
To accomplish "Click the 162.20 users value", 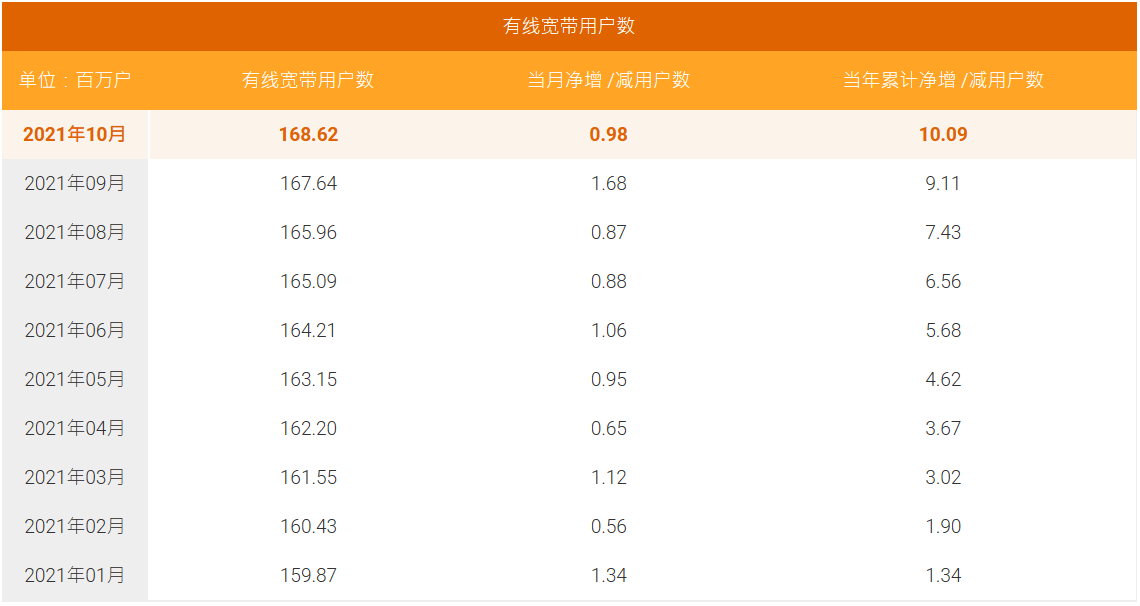I will 308,428.
